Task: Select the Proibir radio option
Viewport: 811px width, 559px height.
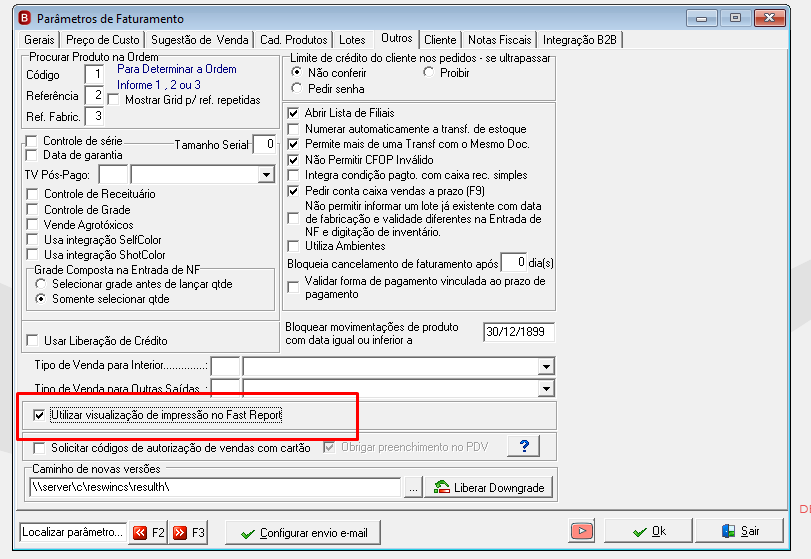Action: tap(428, 72)
